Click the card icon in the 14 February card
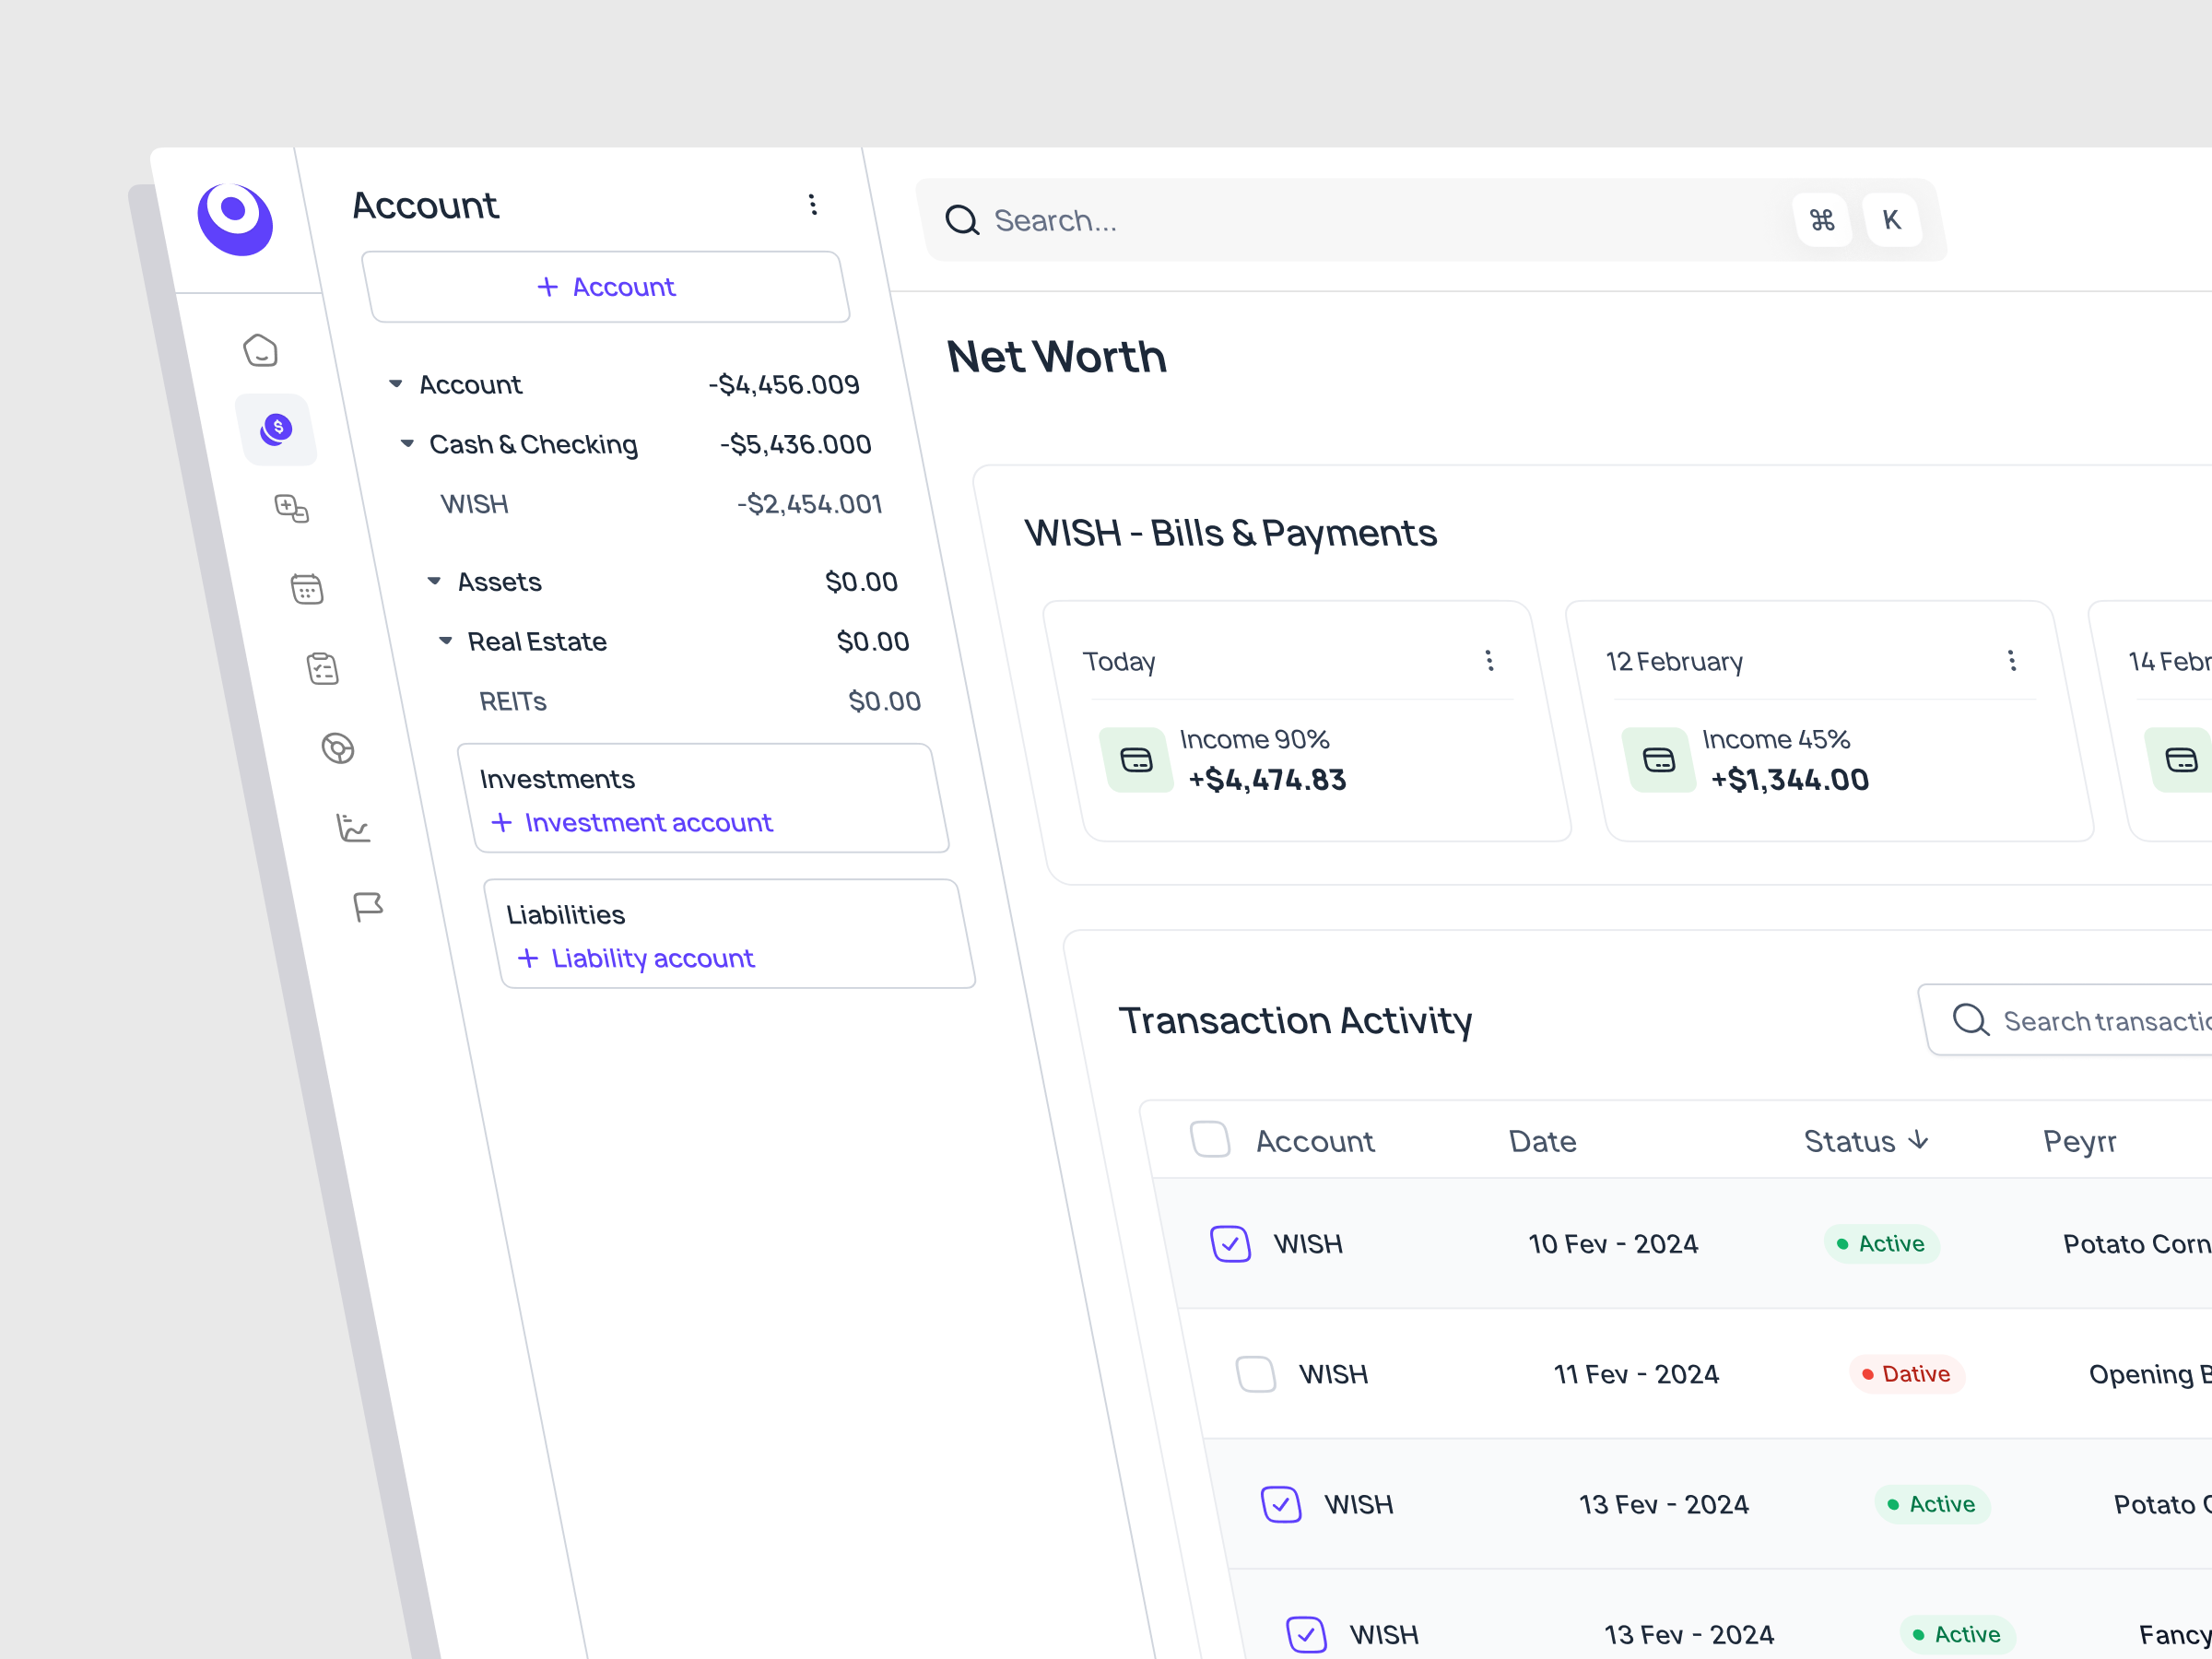 click(x=2181, y=761)
